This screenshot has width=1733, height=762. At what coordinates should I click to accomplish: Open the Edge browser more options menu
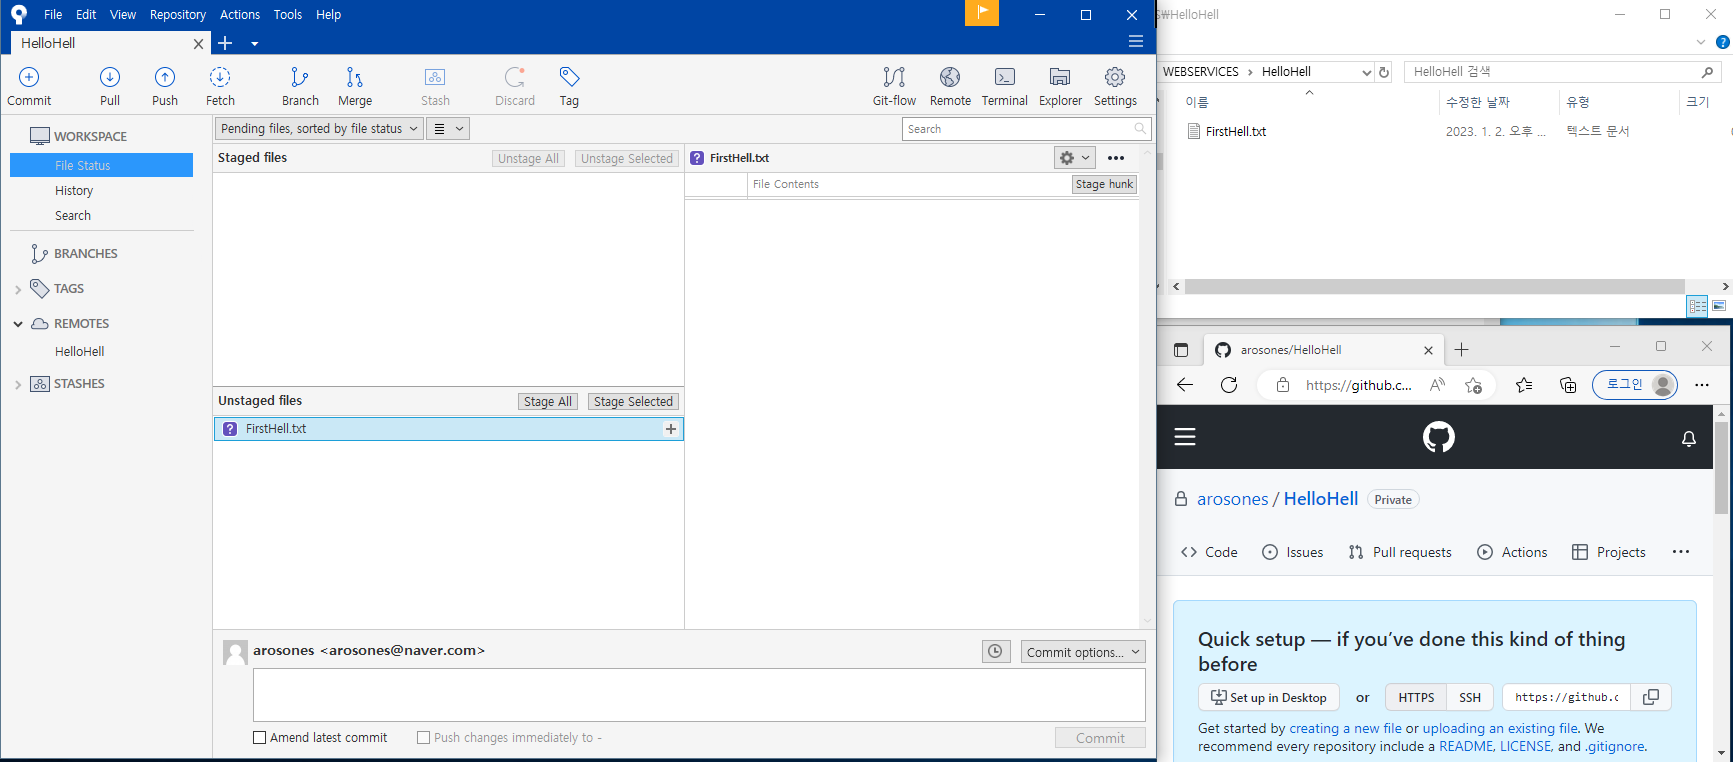[x=1702, y=385]
